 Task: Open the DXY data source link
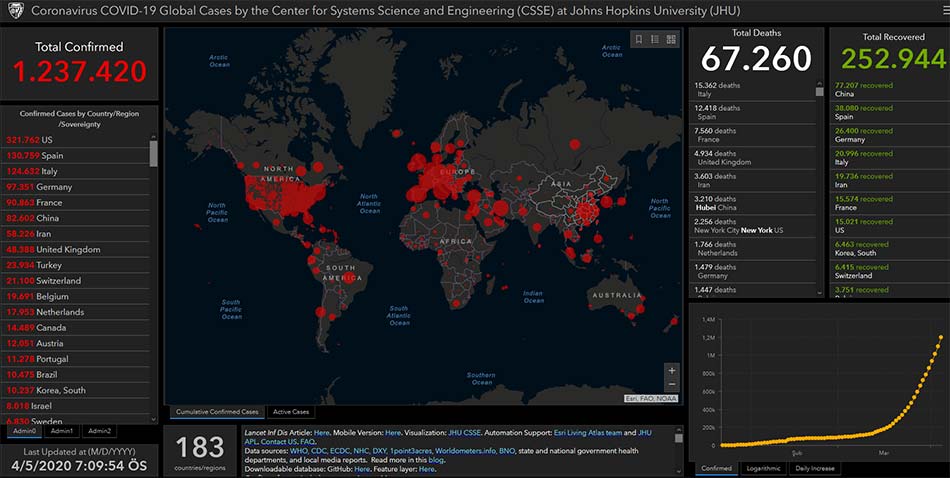click(379, 451)
